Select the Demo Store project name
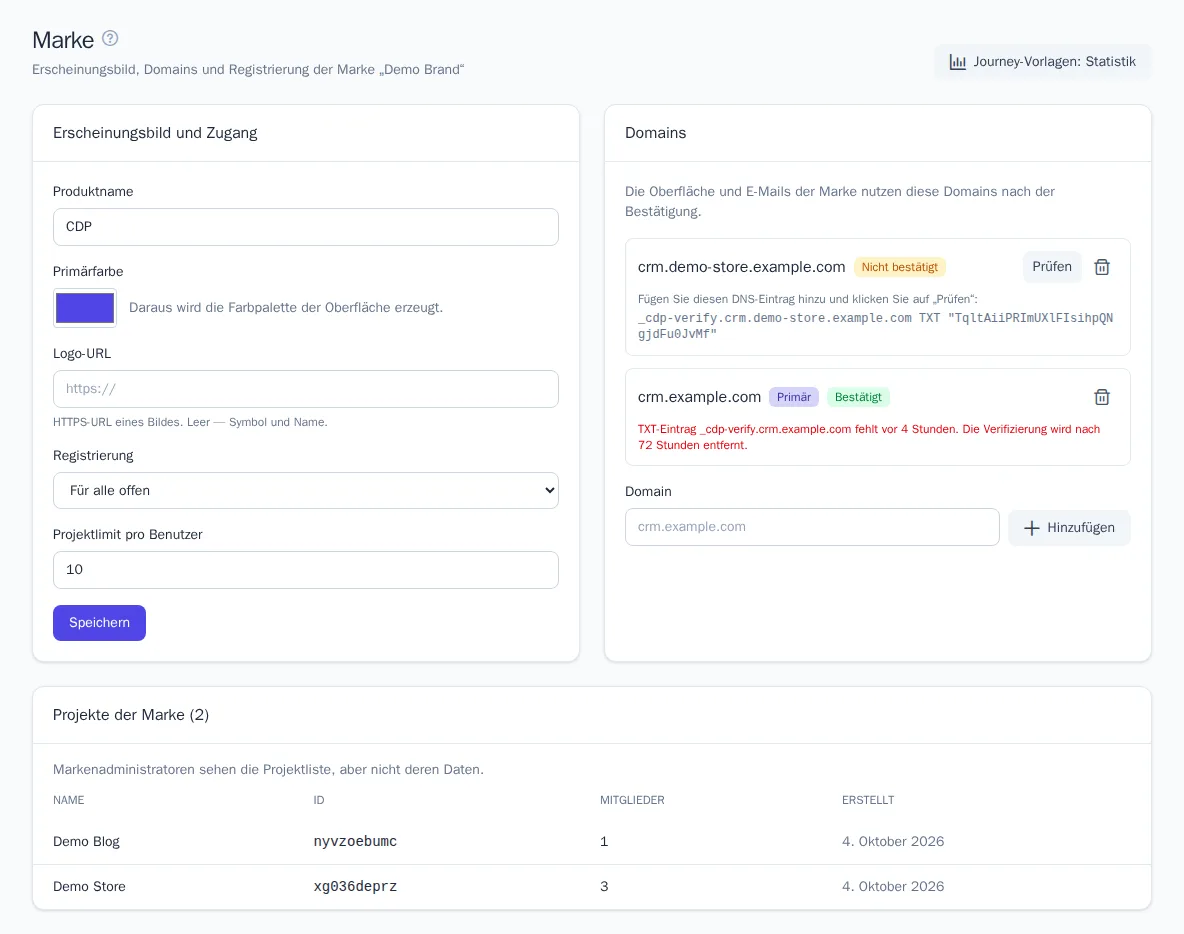1184x934 pixels. [x=89, y=886]
